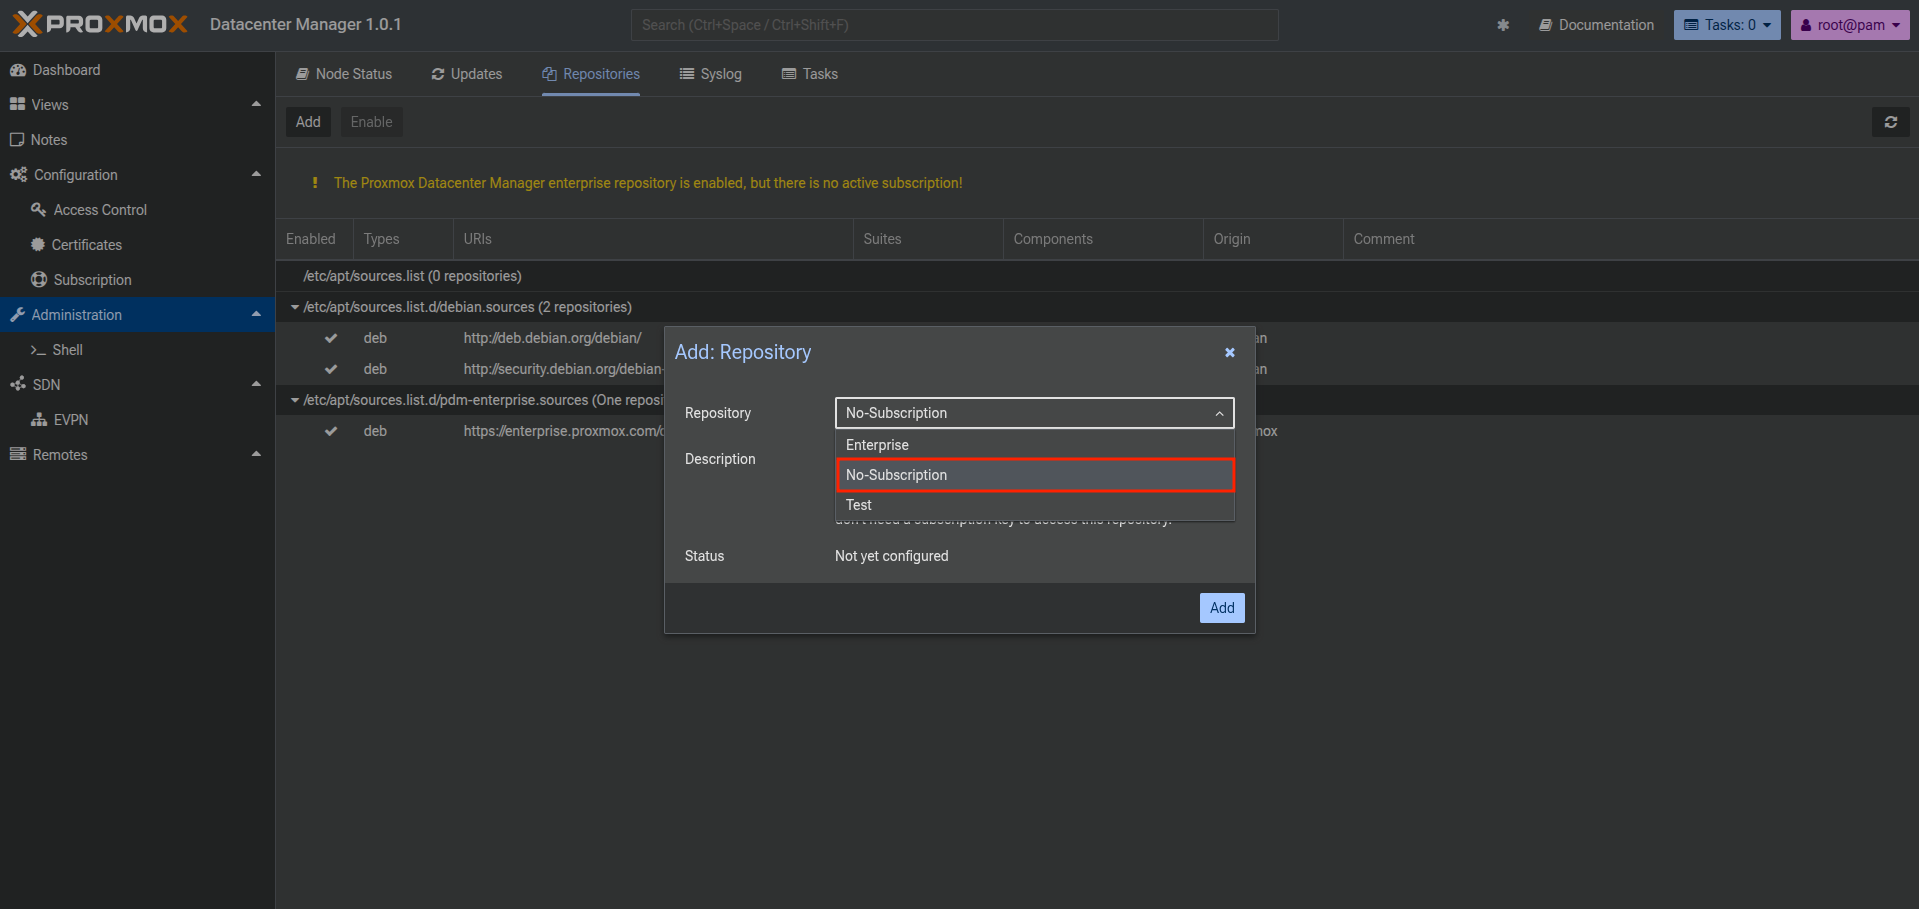This screenshot has width=1919, height=909.
Task: Open the EVPN page
Action: (x=137, y=420)
